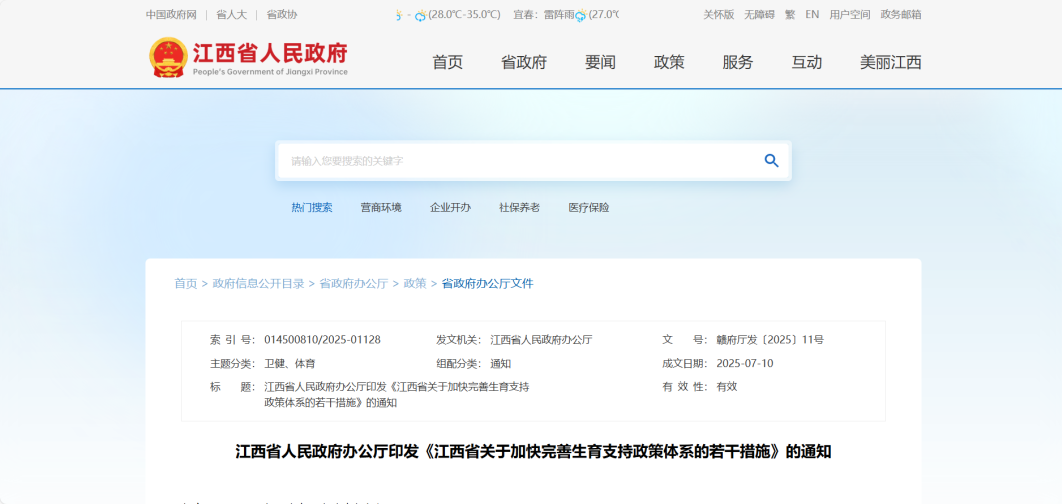
Task: Visit the 美丽江西 section
Action: [x=890, y=62]
